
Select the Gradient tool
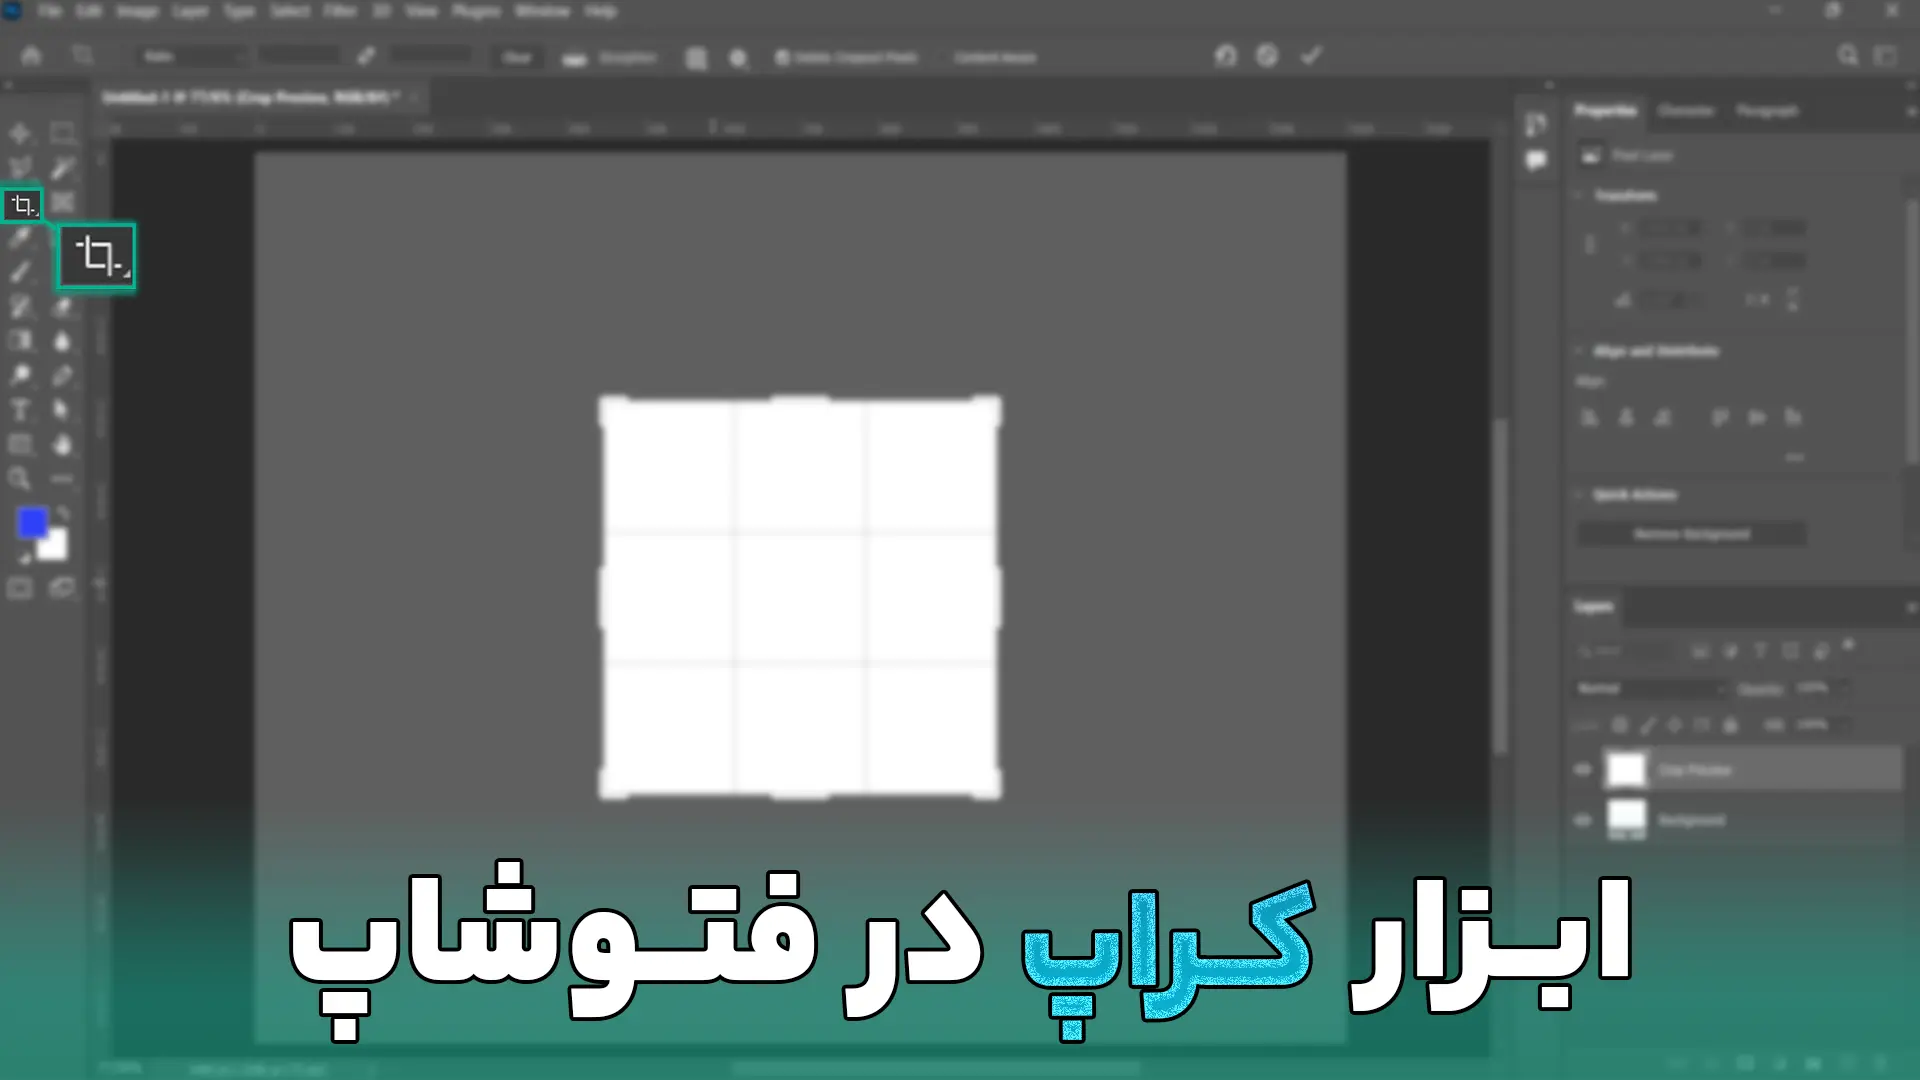click(x=20, y=341)
